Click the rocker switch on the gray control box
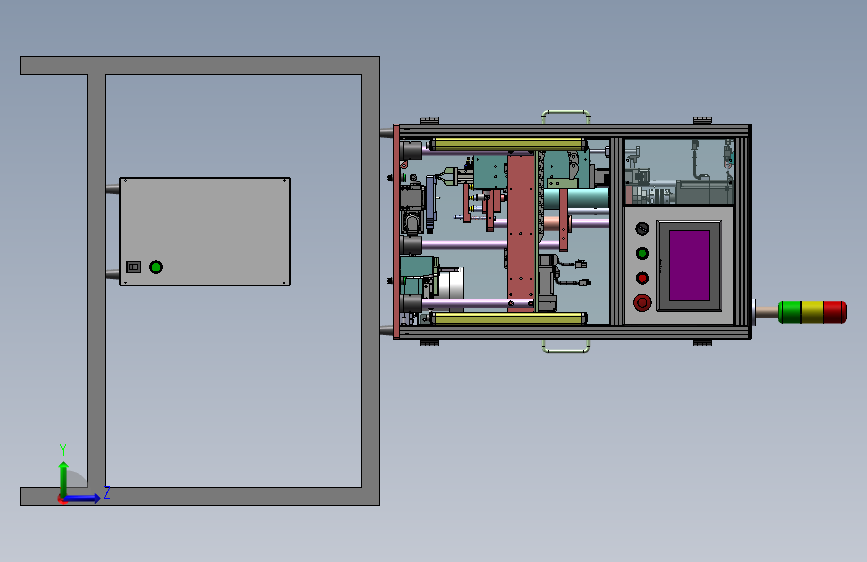867x562 pixels. tap(133, 267)
